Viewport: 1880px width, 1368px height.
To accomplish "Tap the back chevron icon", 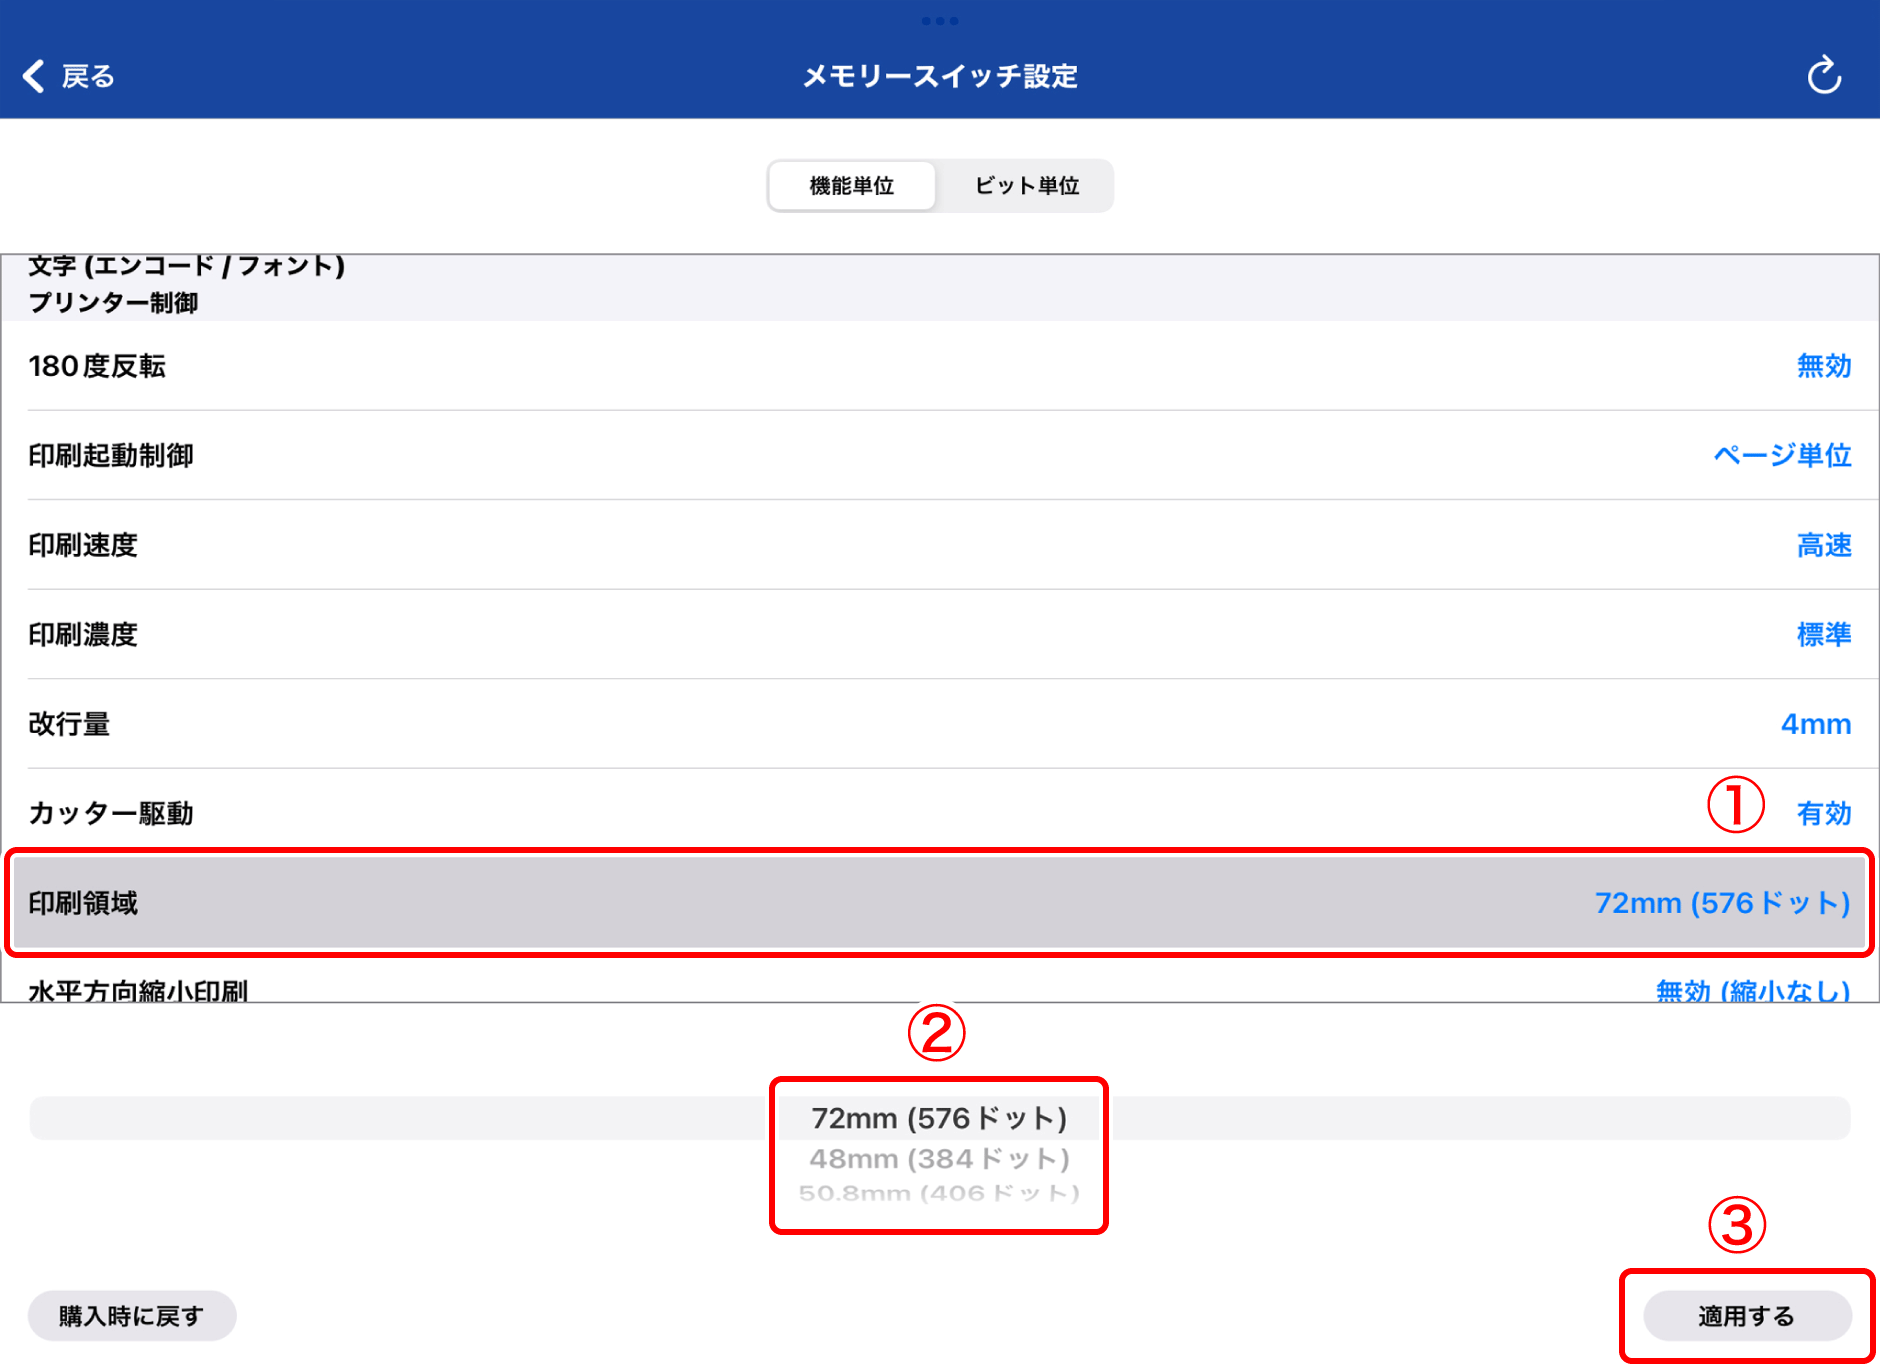I will [34, 76].
